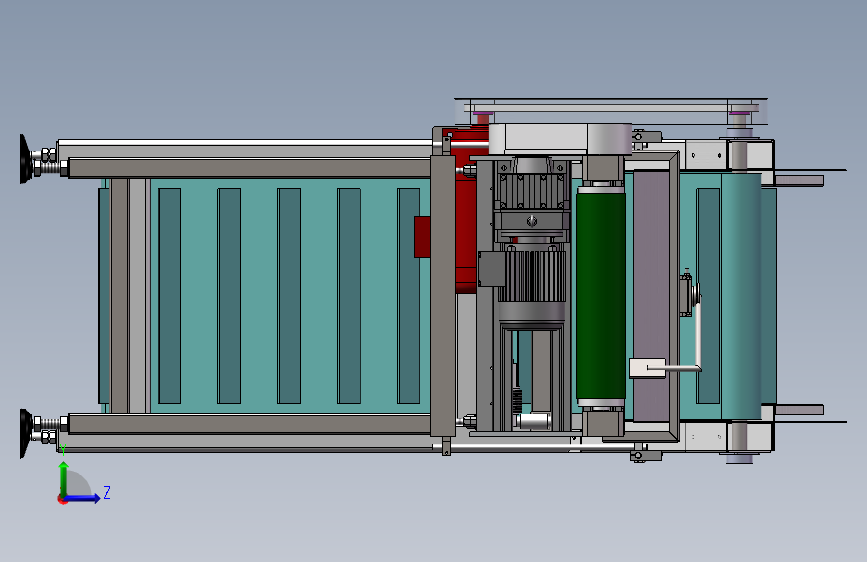The image size is (867, 562).
Task: Click the Z label of the coordinate triad
Action: pos(107,492)
